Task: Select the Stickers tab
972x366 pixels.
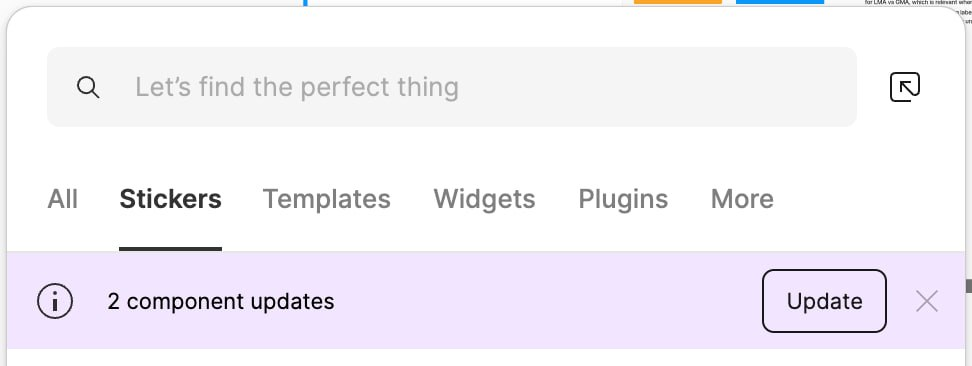Action: [170, 199]
